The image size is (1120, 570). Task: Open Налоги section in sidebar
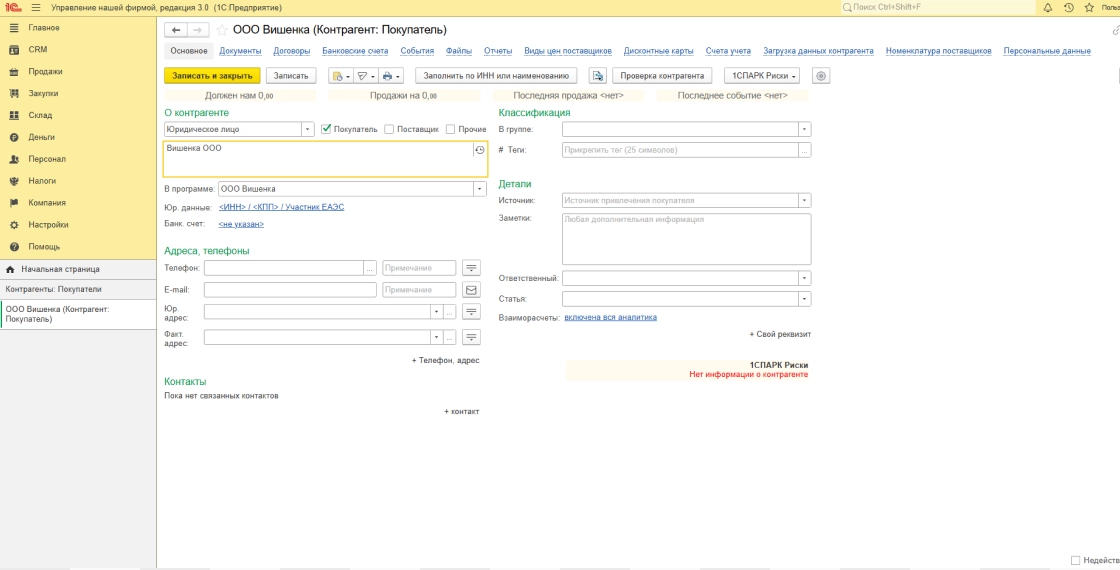[78, 181]
